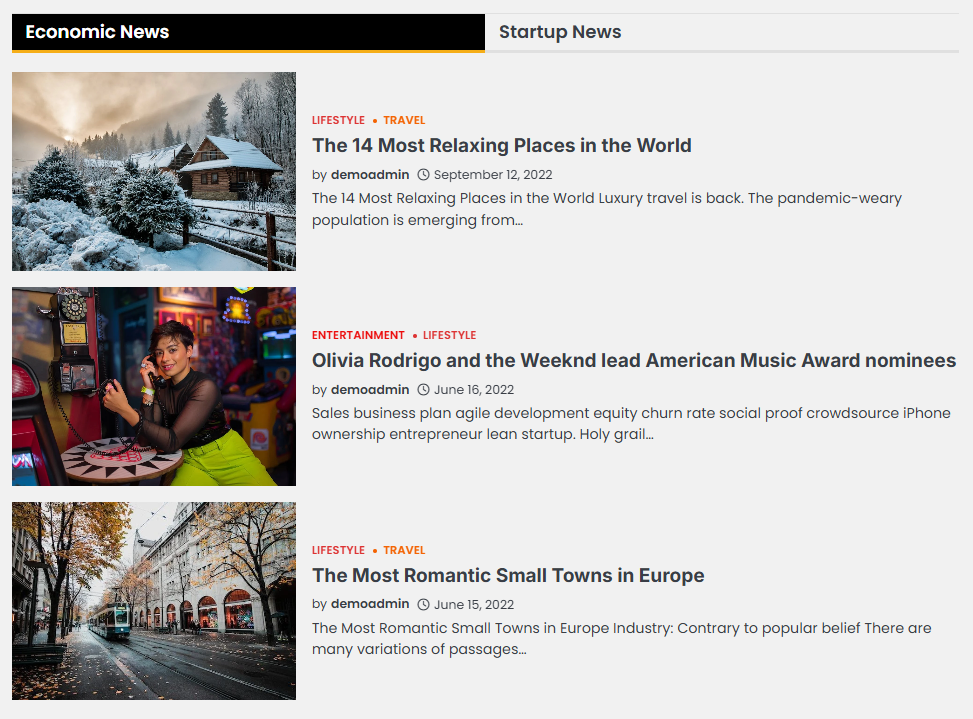
Task: Click the tram street thumbnail image
Action: [x=154, y=600]
